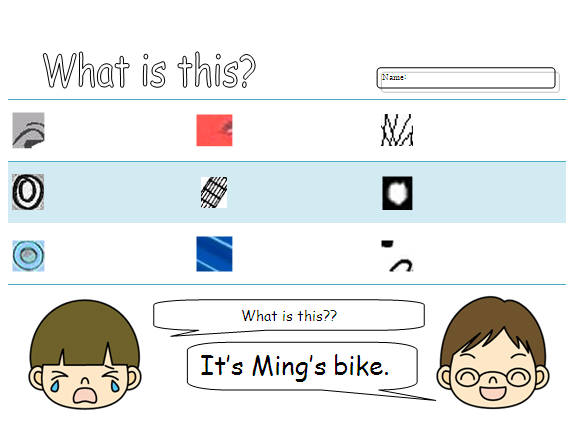Select the white blob on black picture

click(397, 193)
